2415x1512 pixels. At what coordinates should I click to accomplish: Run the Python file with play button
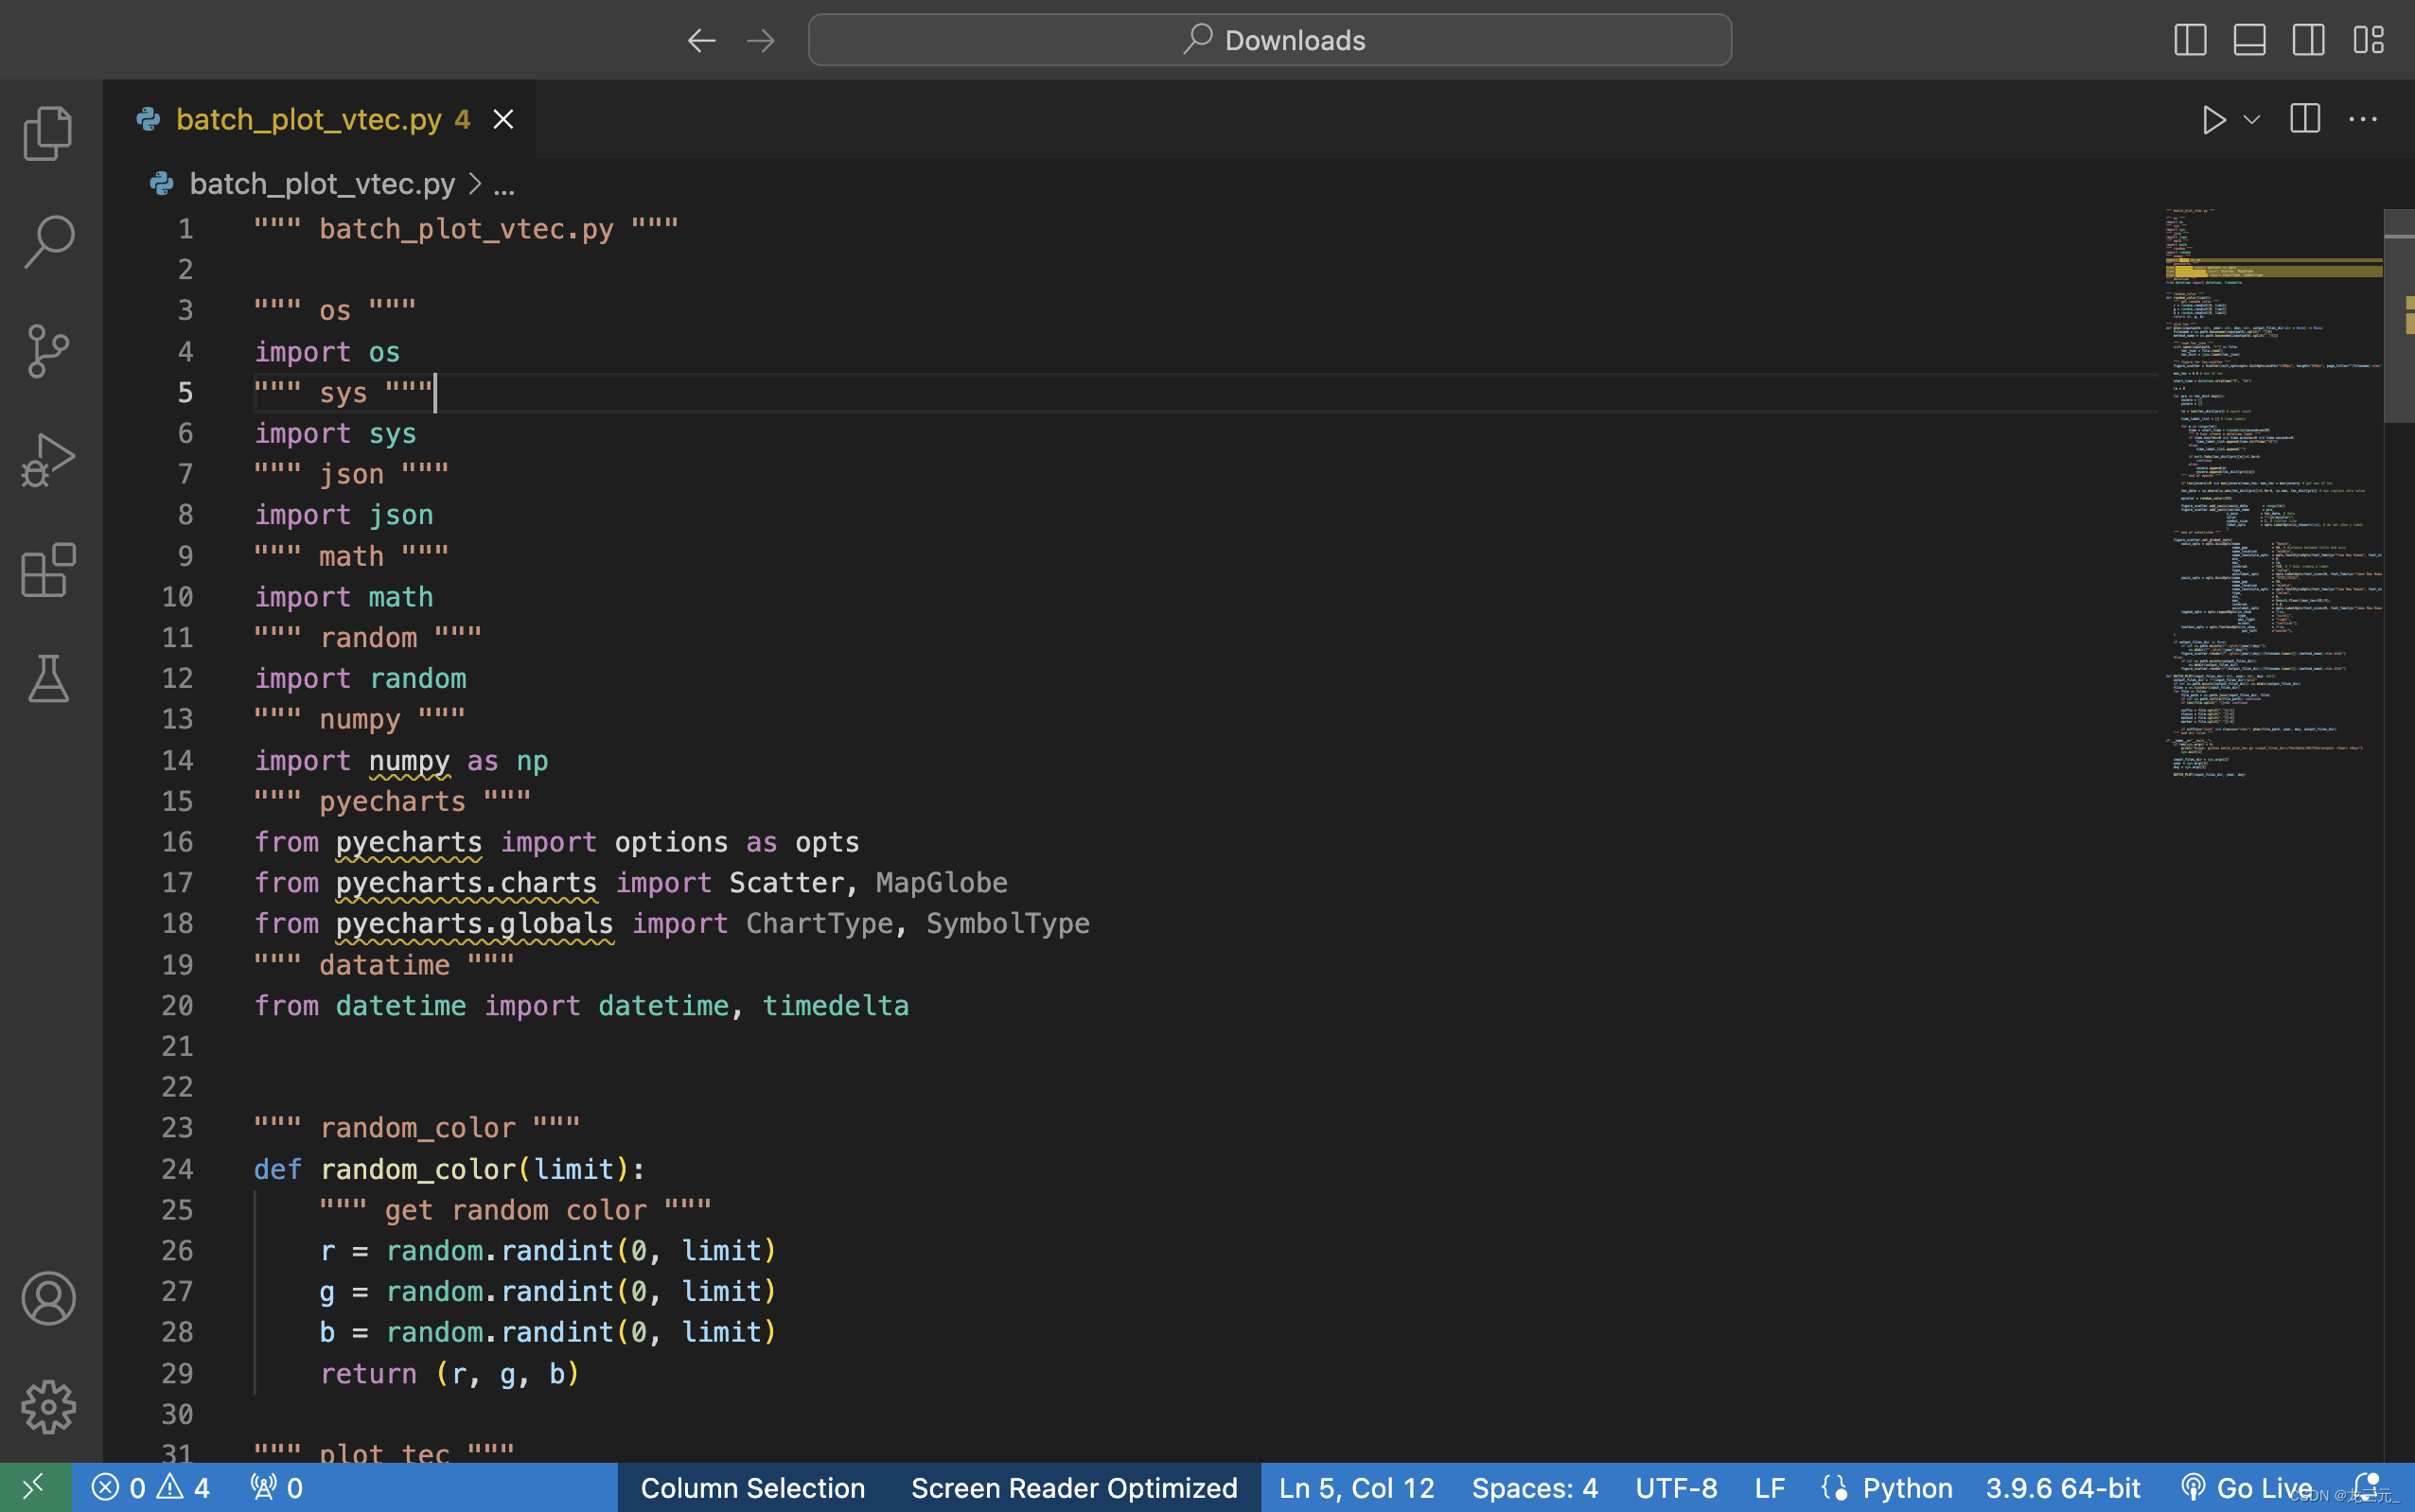coord(2213,120)
